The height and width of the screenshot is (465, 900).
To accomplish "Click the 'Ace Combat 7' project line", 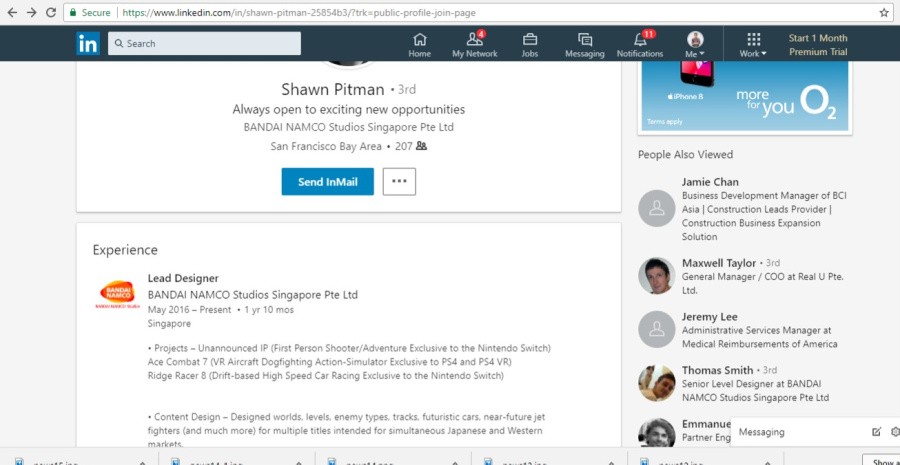I will [329, 362].
